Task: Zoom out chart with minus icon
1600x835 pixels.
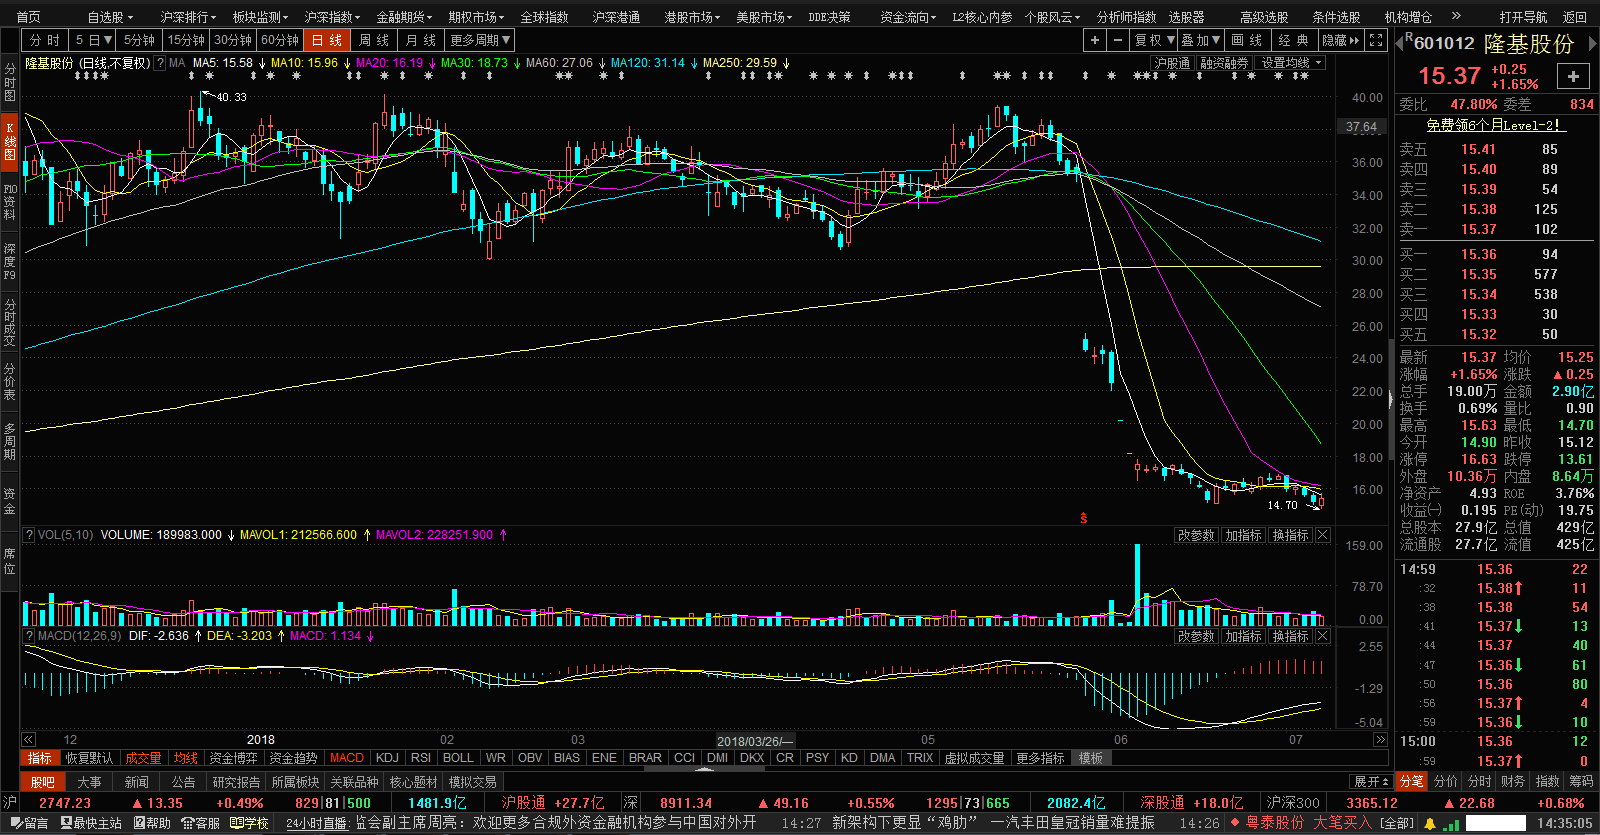Action: [1118, 40]
